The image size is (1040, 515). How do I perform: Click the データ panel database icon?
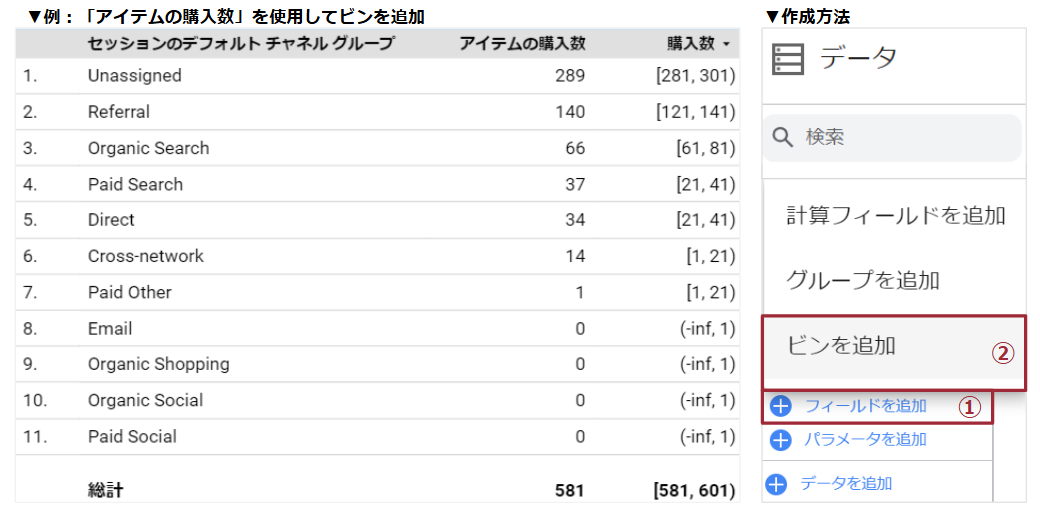(788, 60)
